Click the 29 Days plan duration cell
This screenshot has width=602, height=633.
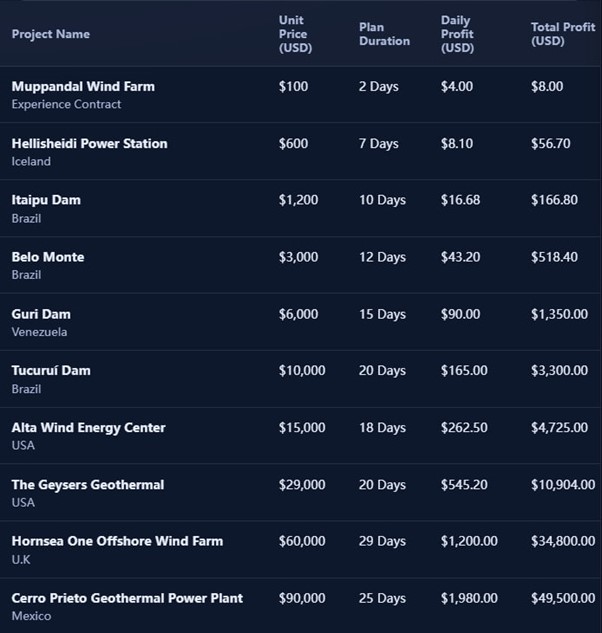pos(382,541)
